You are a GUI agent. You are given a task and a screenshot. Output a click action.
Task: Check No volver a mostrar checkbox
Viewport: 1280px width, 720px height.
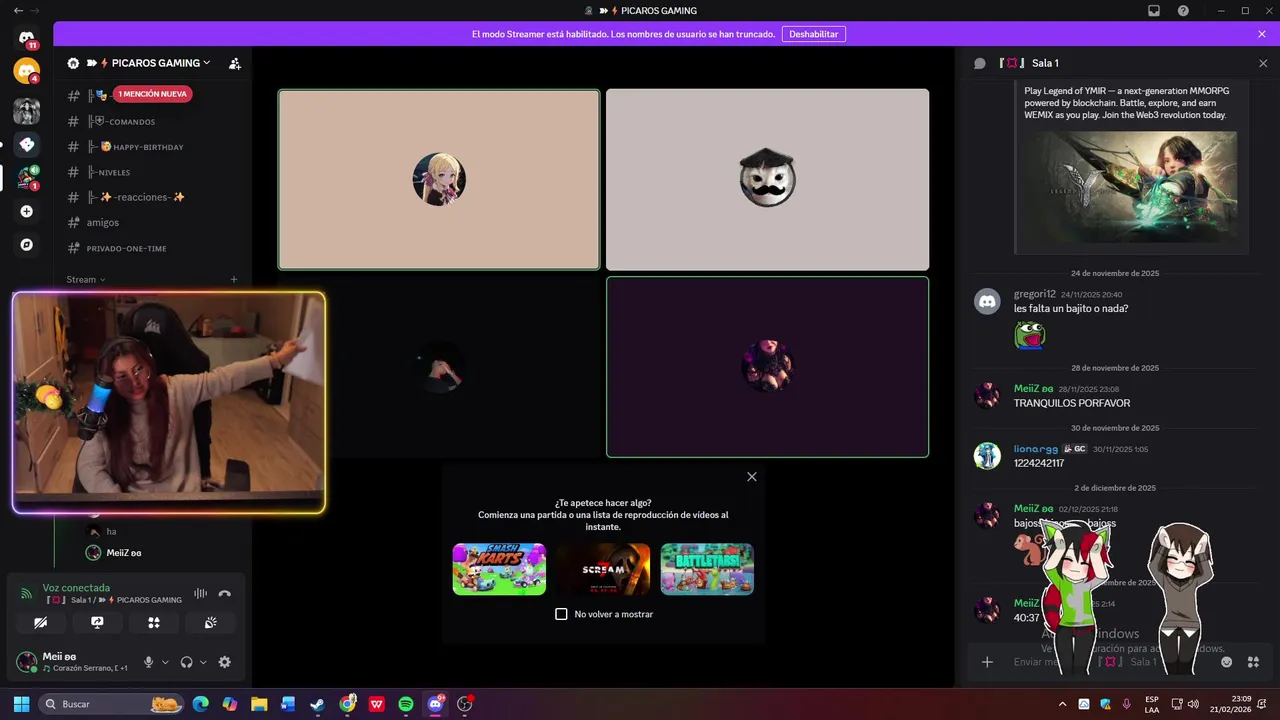click(x=561, y=614)
